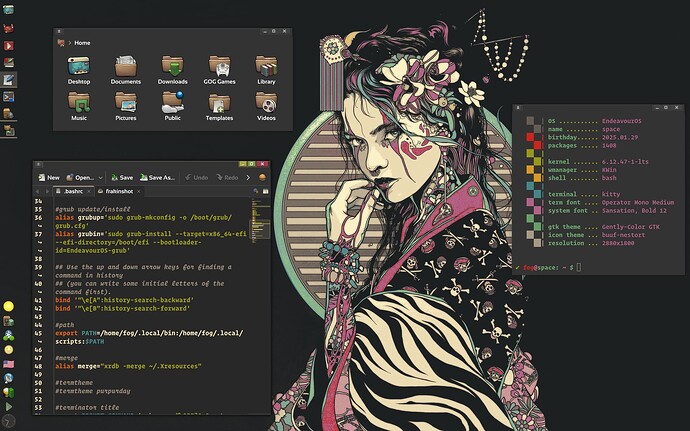Viewport: 690px width, 431px height.
Task: Click the US flag keyboard layout indicator
Action: (x=8, y=364)
